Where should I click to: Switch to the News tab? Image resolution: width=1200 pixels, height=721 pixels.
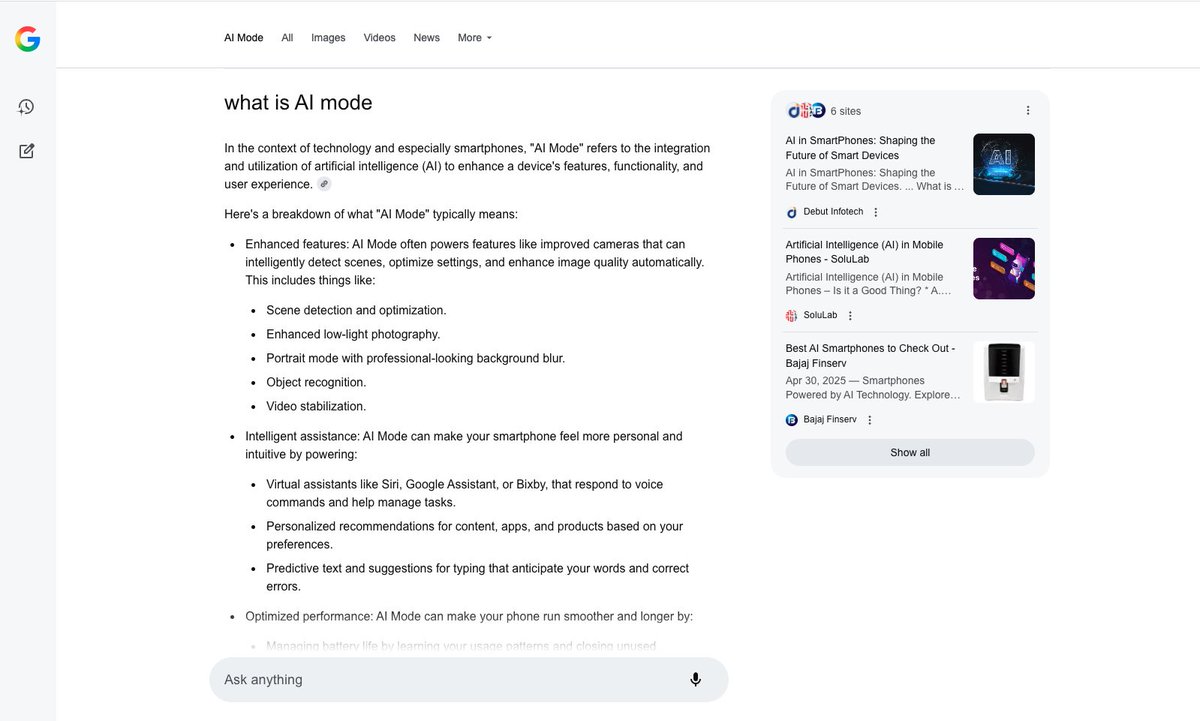pyautogui.click(x=427, y=38)
